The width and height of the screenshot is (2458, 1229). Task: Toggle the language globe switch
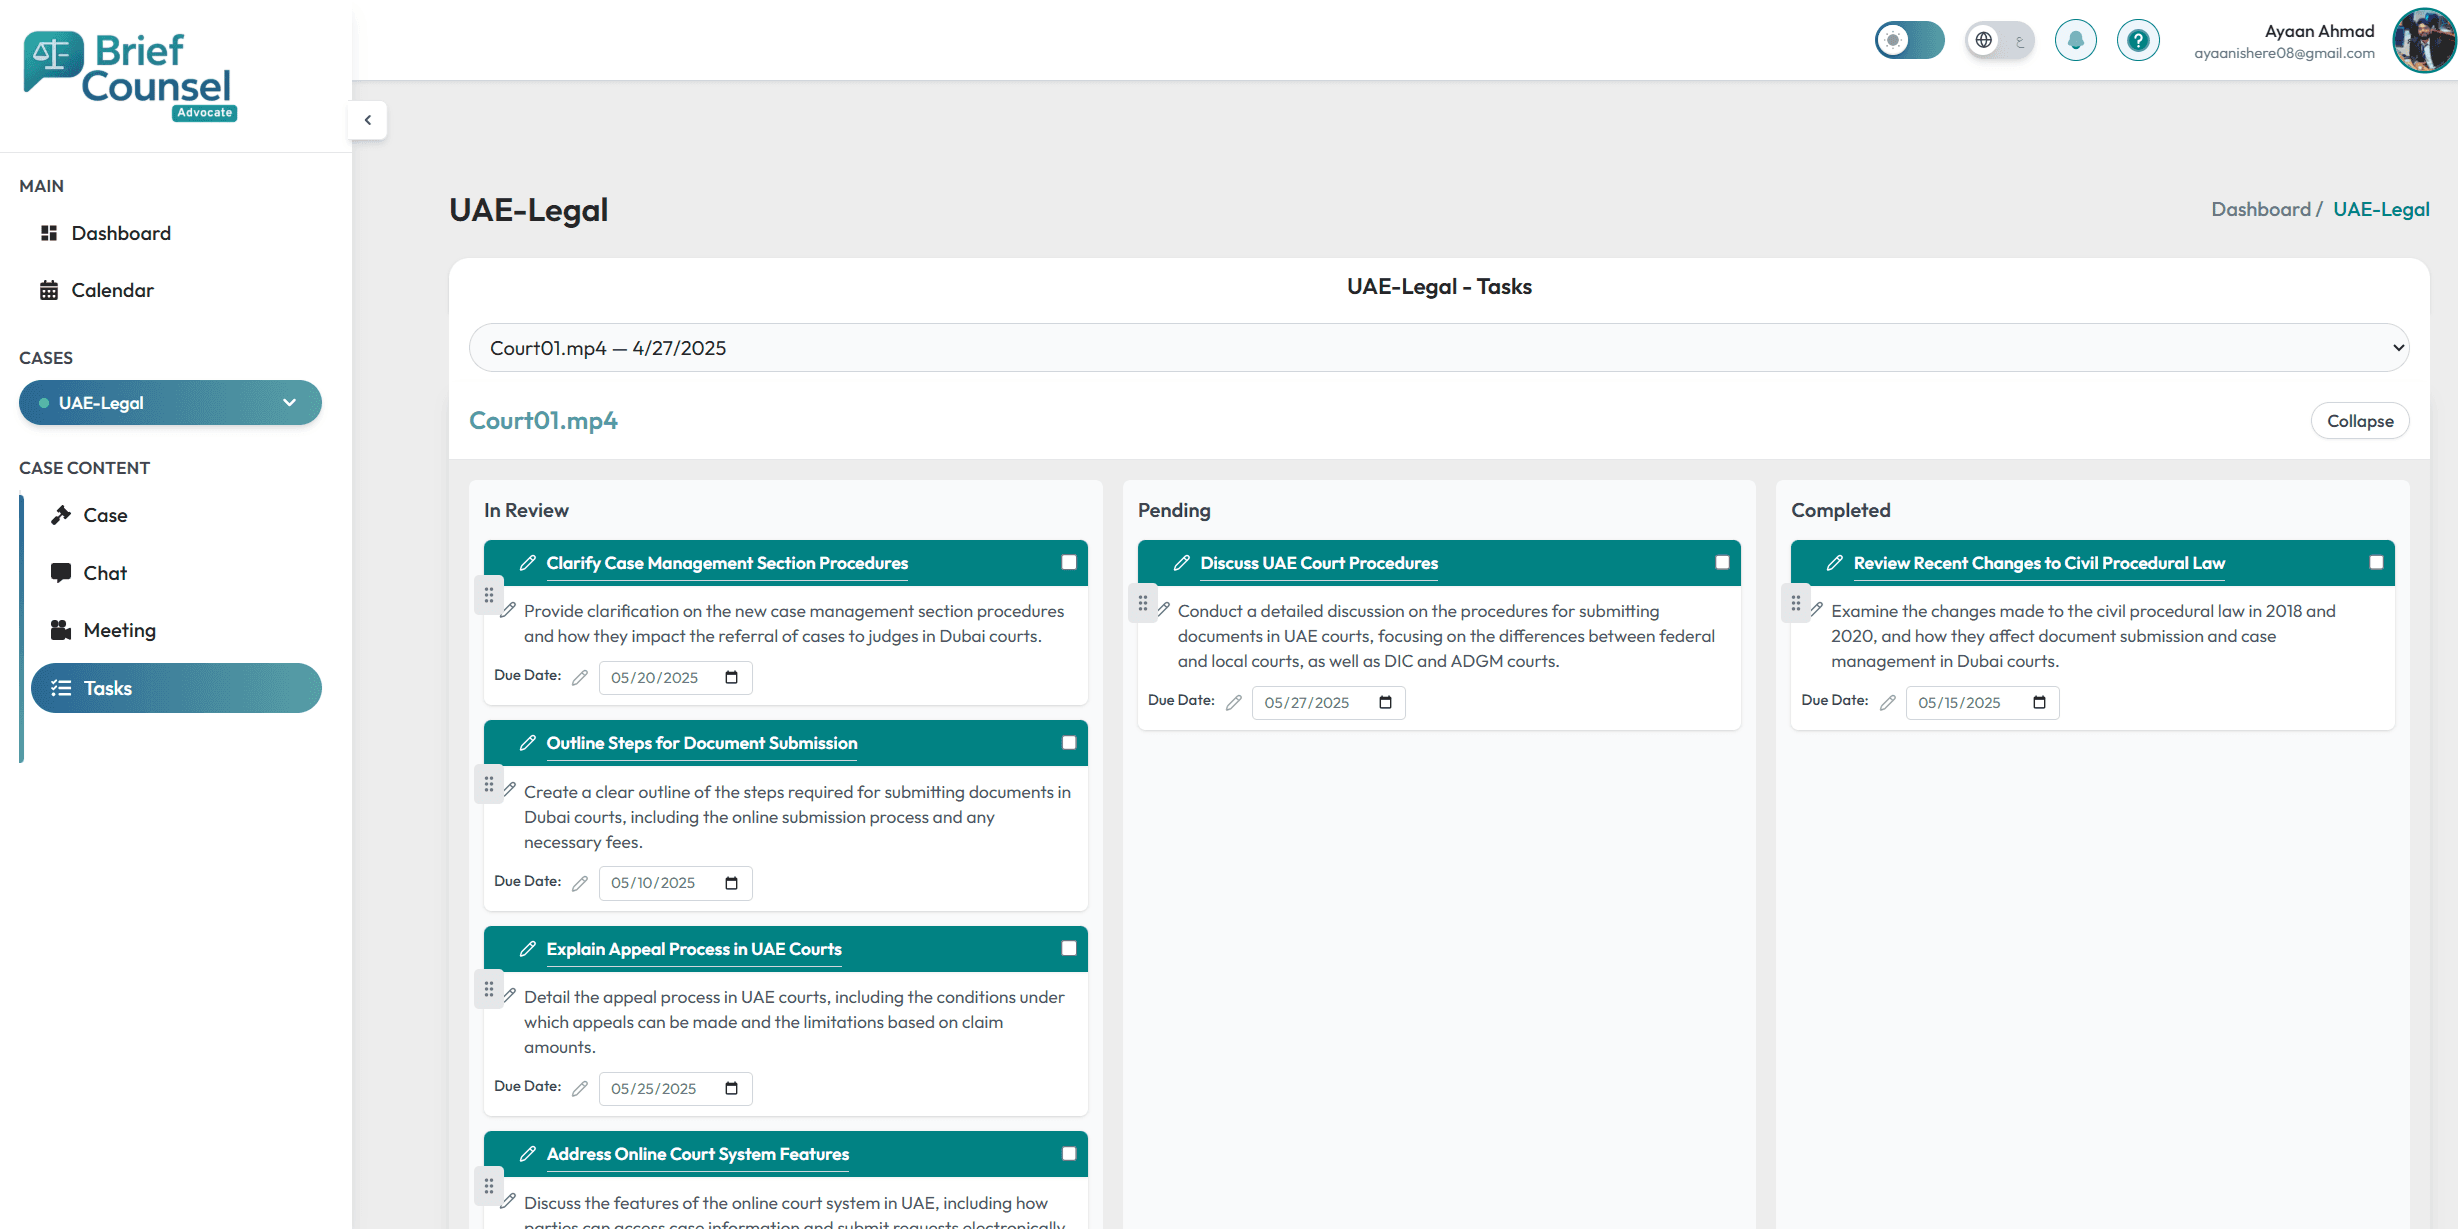(x=1999, y=41)
